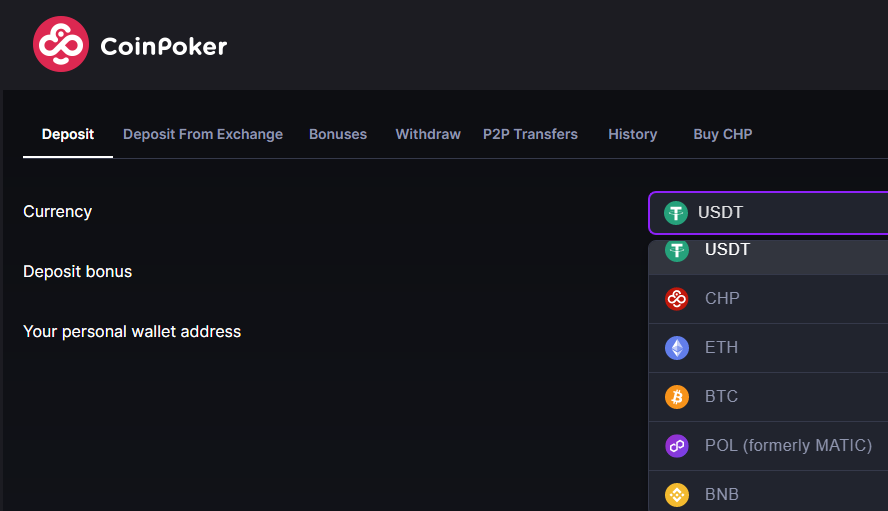Click the orange Bitcoin icon
The height and width of the screenshot is (511, 888).
pos(677,397)
